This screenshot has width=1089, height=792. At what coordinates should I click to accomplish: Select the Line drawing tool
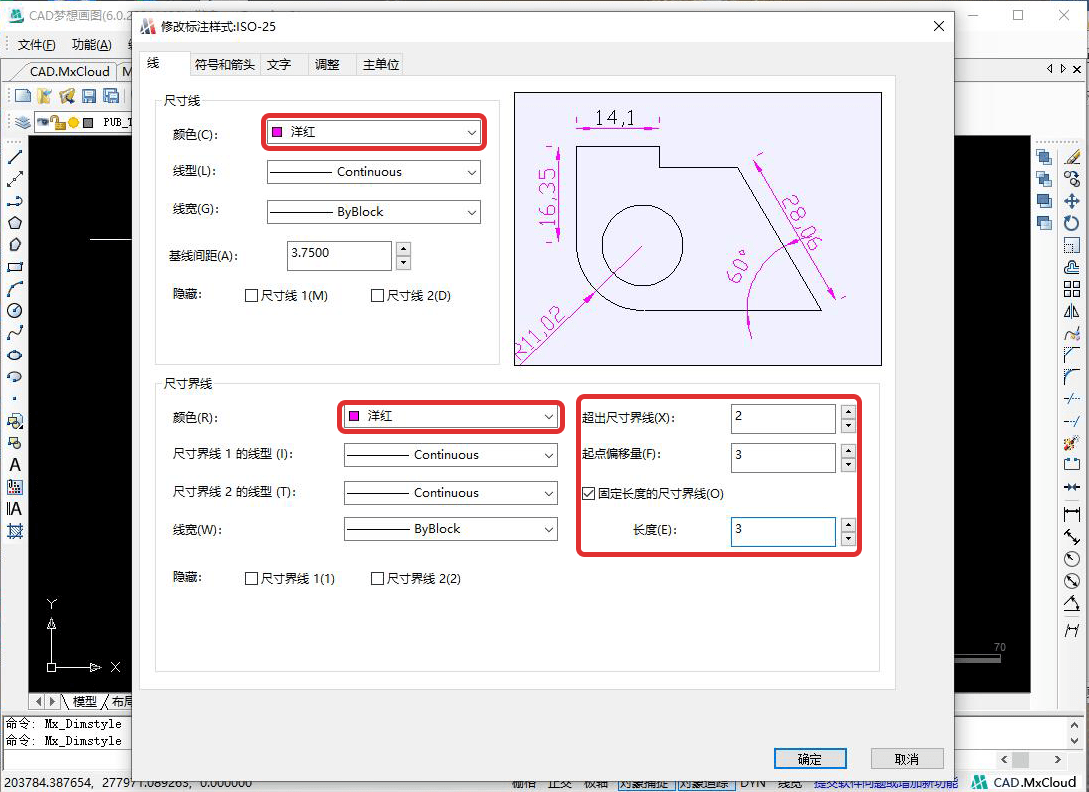pos(15,157)
